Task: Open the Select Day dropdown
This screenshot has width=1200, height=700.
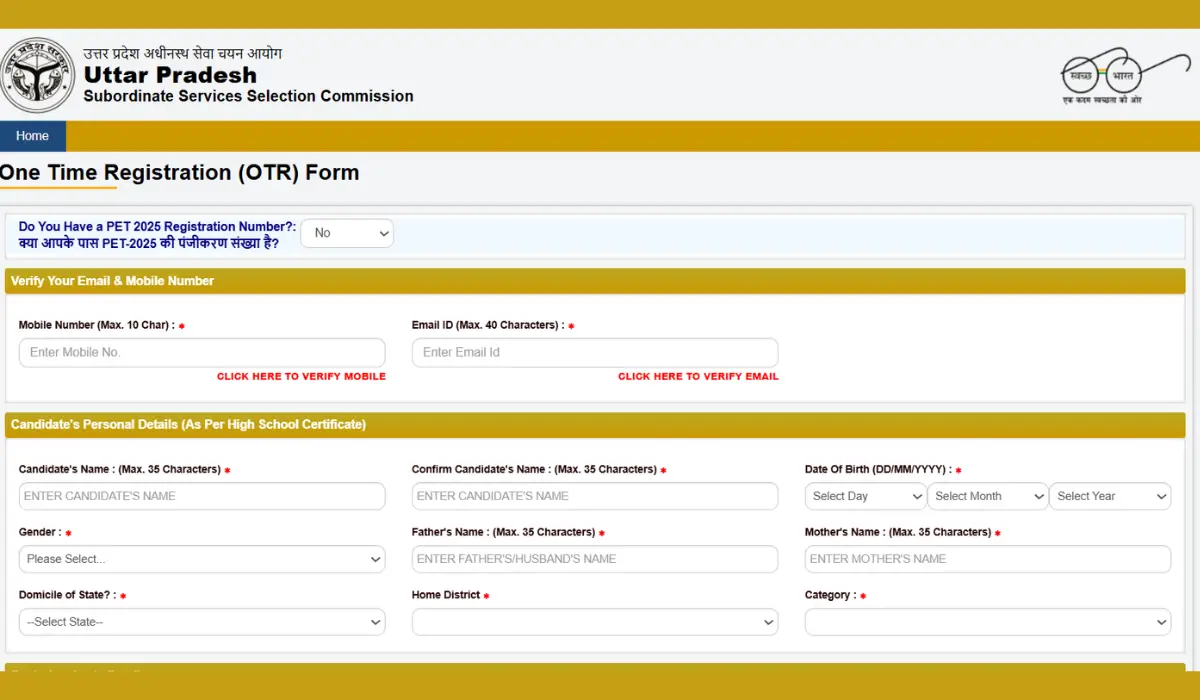Action: [866, 496]
